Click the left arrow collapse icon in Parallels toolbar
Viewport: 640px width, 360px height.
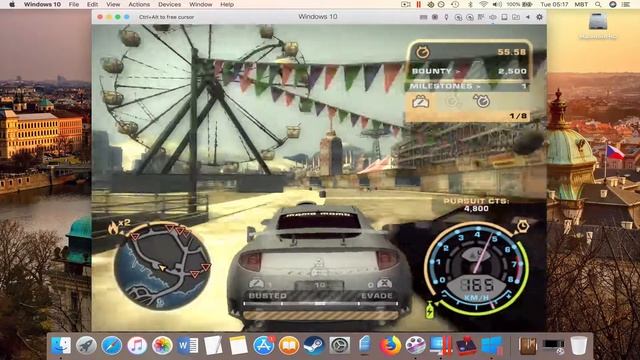click(527, 17)
